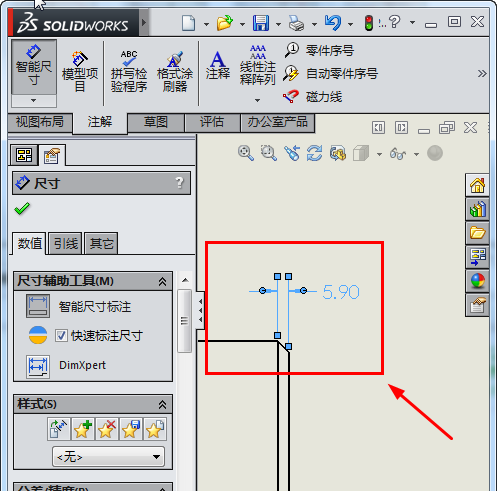Open the Display Style dropdown arrow
The height and width of the screenshot is (491, 497).
(x=379, y=154)
